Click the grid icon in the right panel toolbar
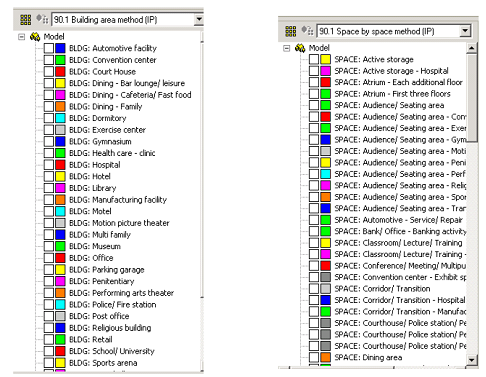This screenshot has width=486, height=377. coord(291,31)
